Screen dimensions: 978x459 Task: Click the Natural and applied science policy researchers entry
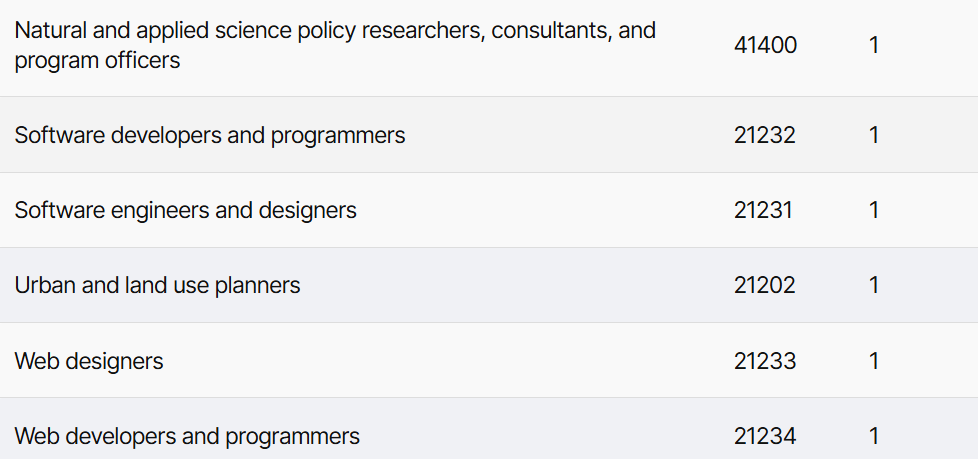pos(335,45)
